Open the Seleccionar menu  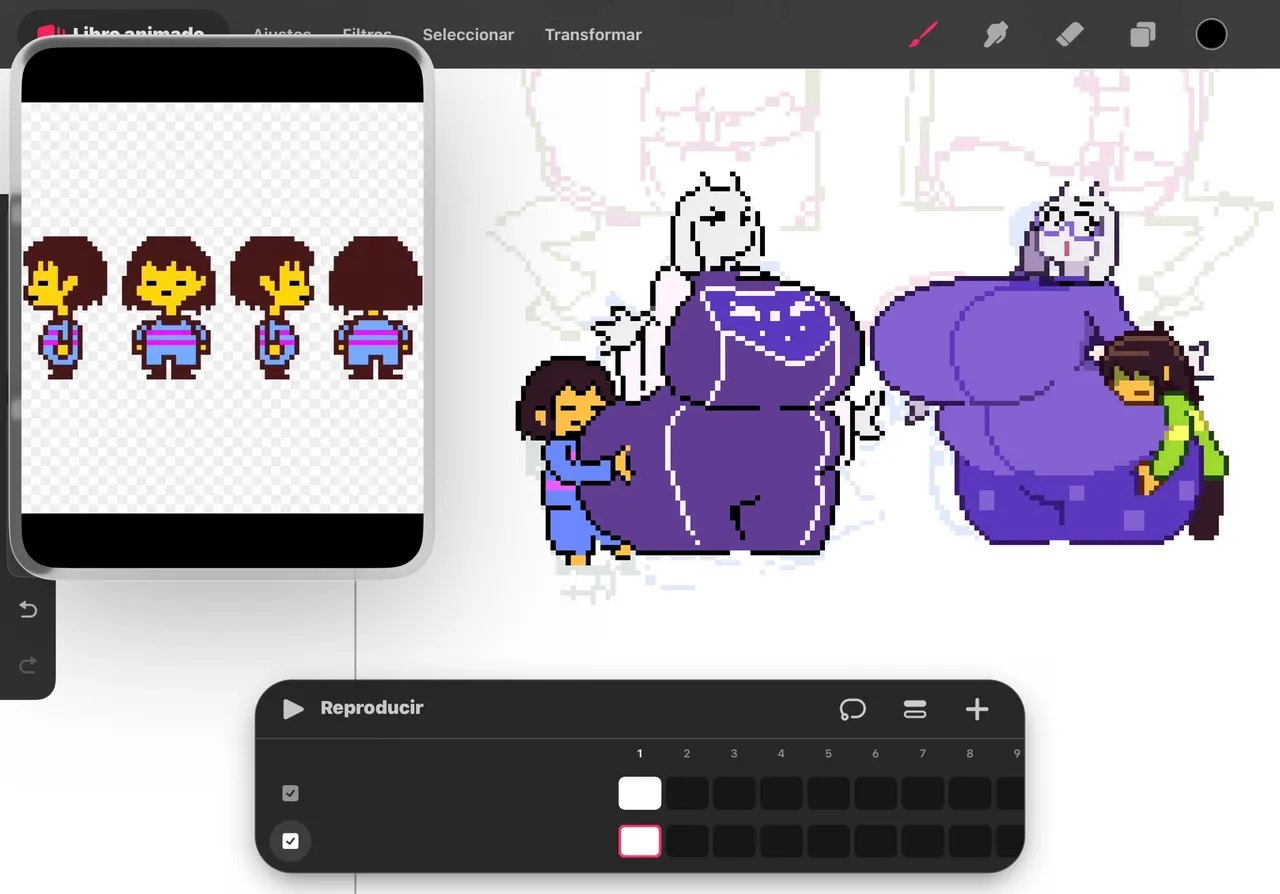[x=468, y=35]
